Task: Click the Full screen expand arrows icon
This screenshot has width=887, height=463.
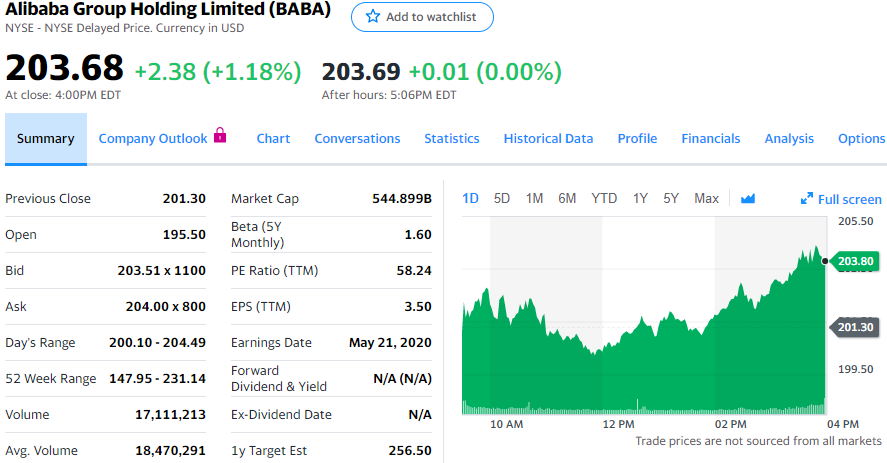Action: point(807,199)
